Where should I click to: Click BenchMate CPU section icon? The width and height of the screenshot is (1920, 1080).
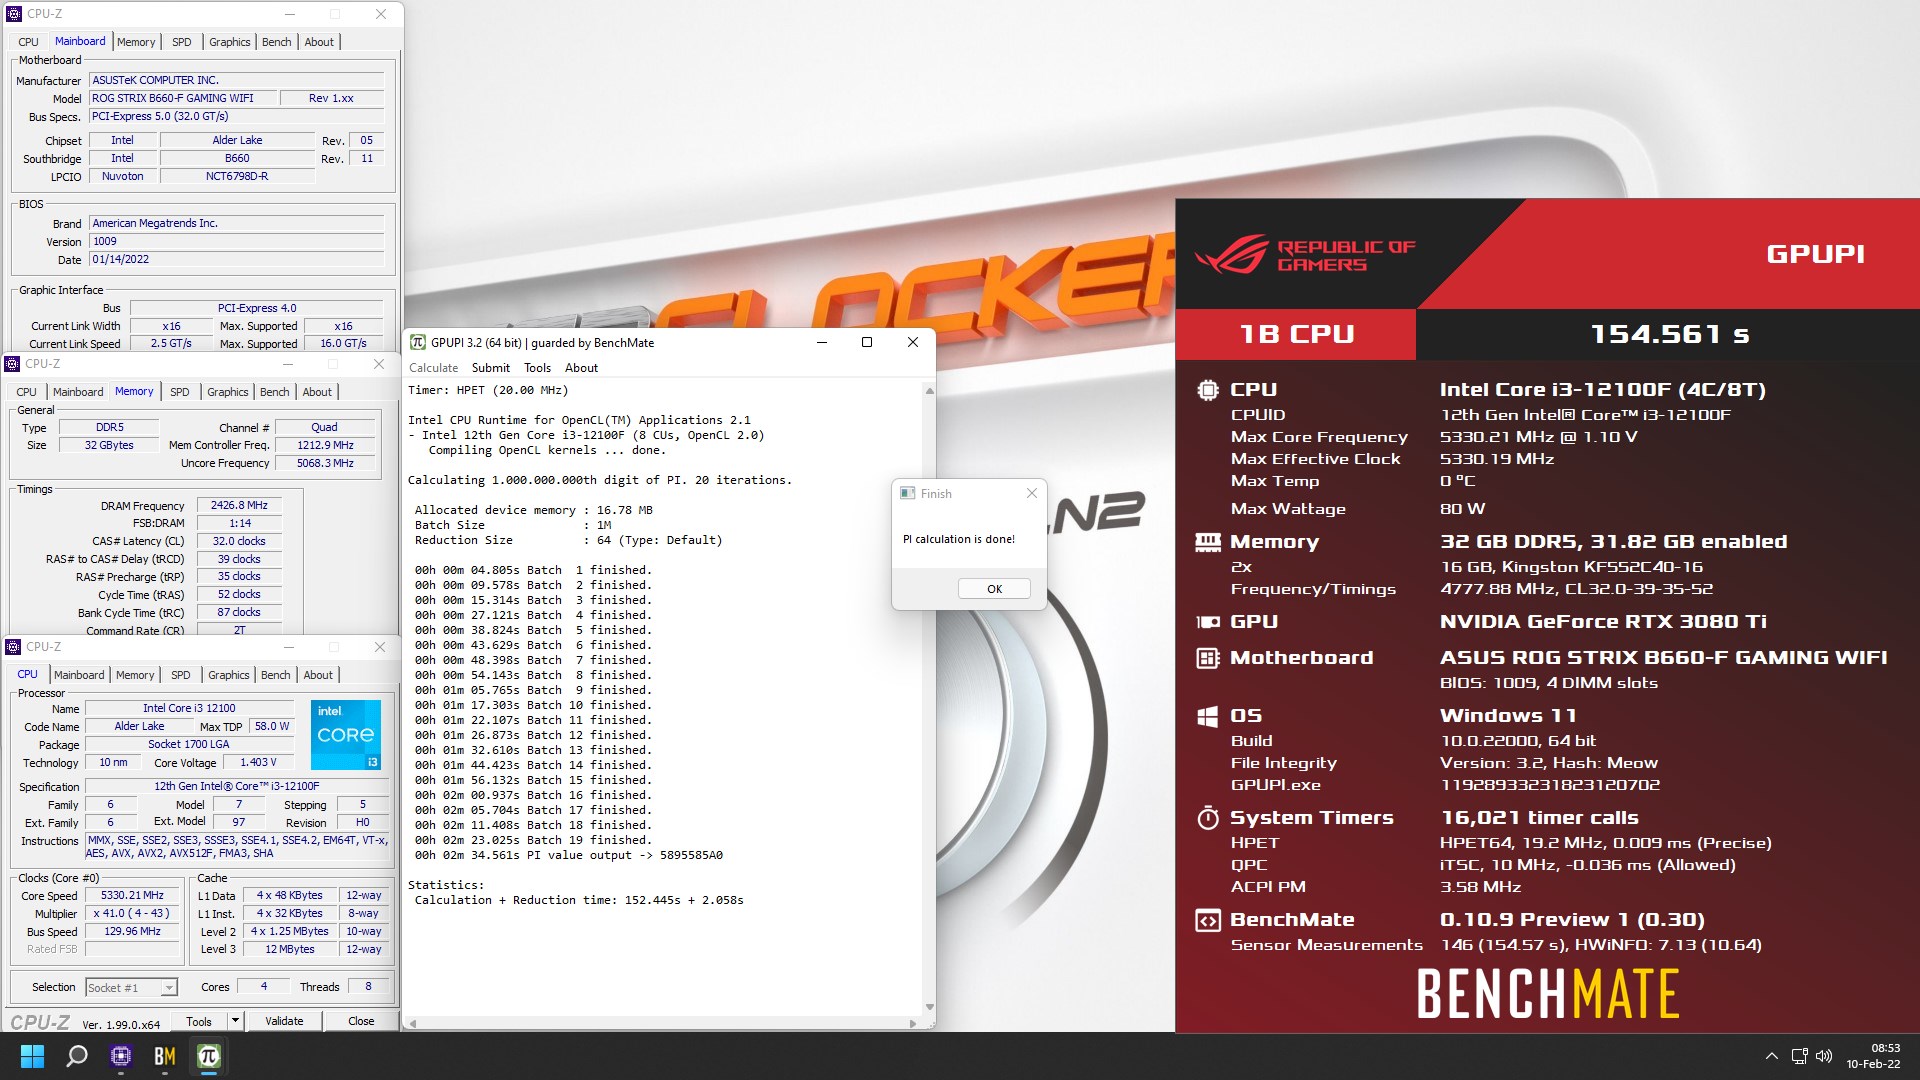point(1208,390)
